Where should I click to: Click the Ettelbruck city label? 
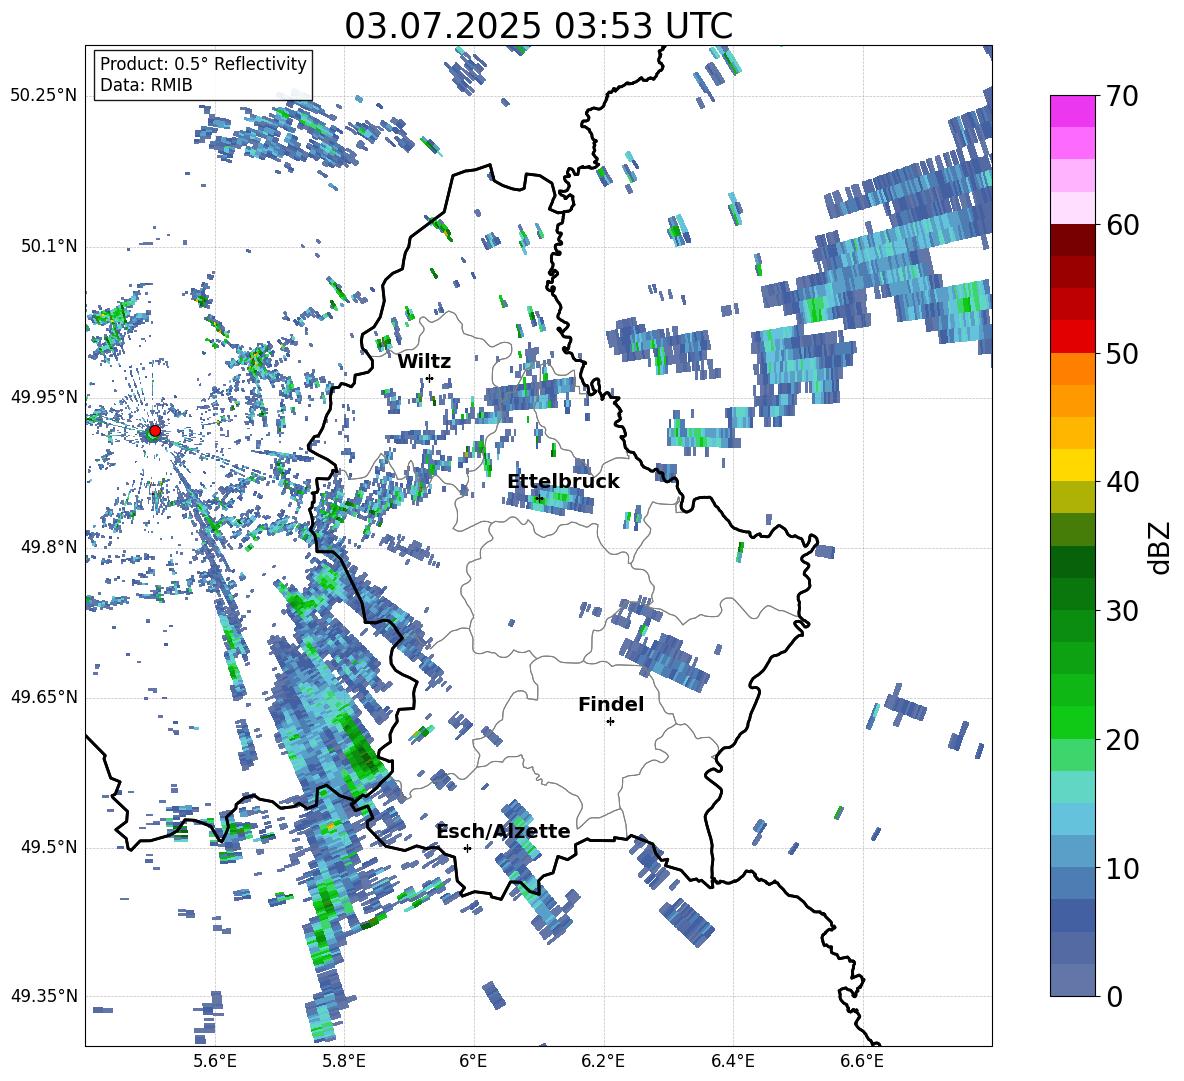(x=563, y=482)
